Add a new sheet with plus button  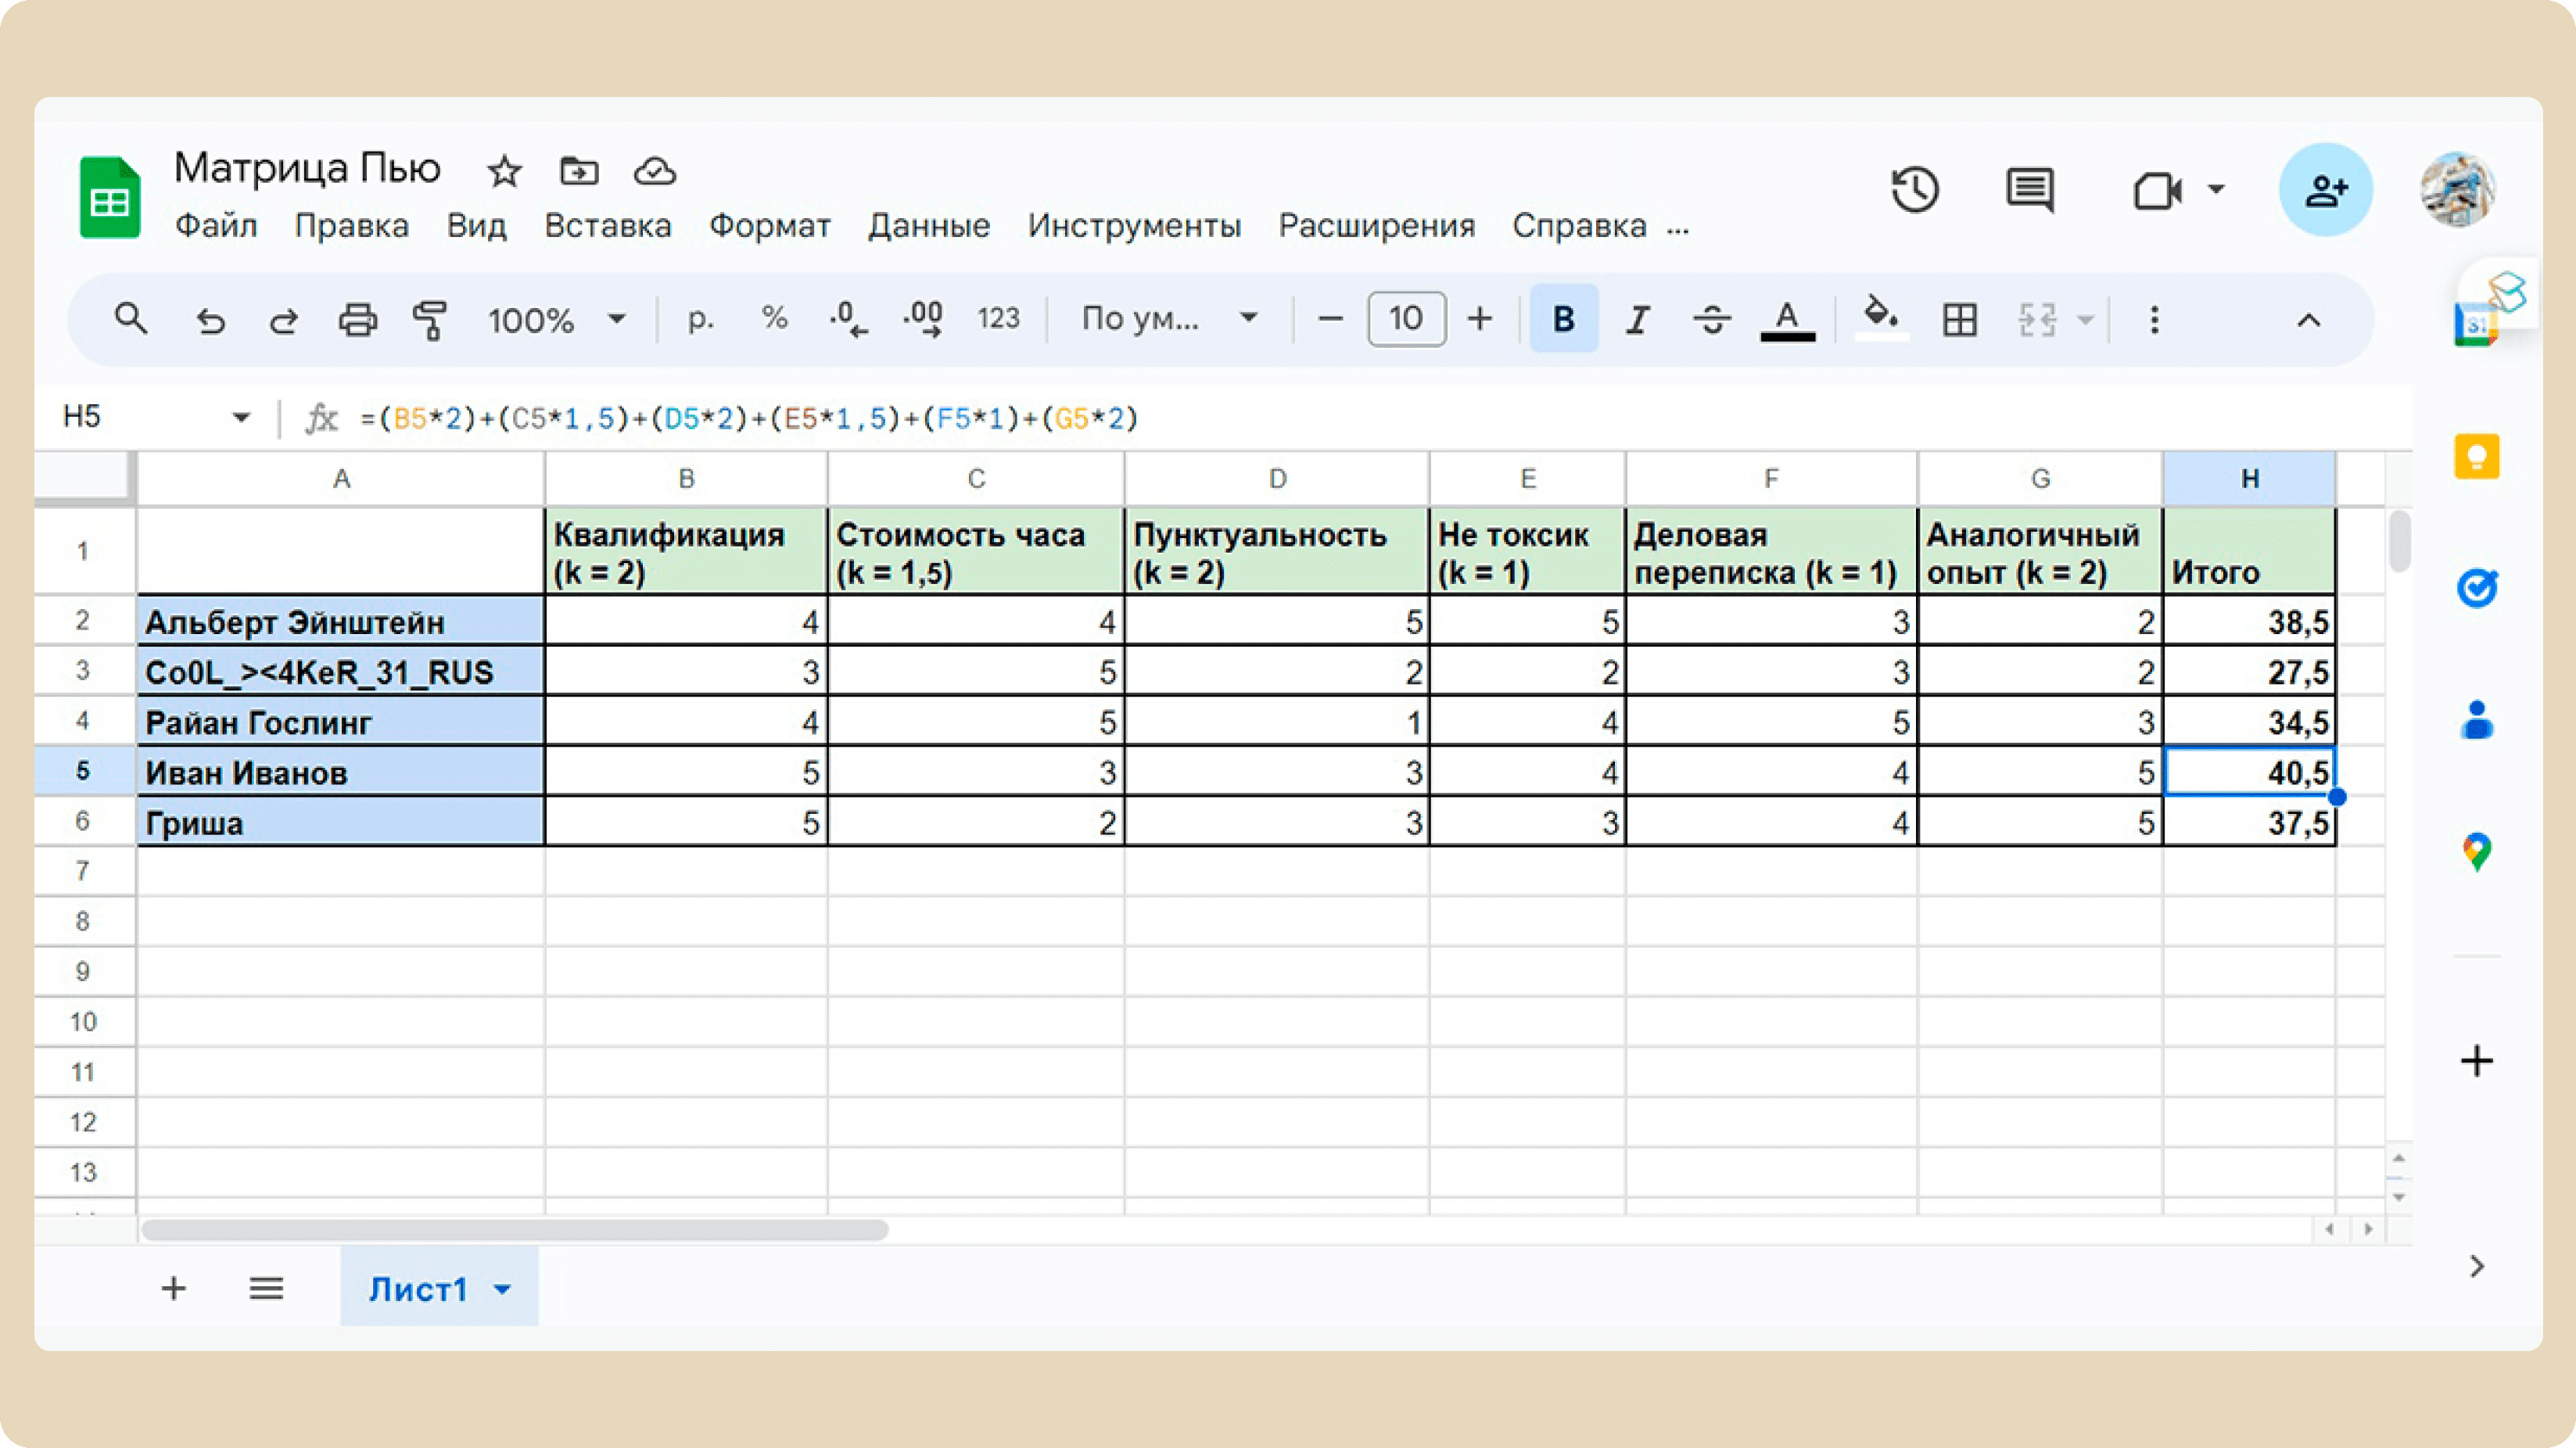click(174, 1288)
